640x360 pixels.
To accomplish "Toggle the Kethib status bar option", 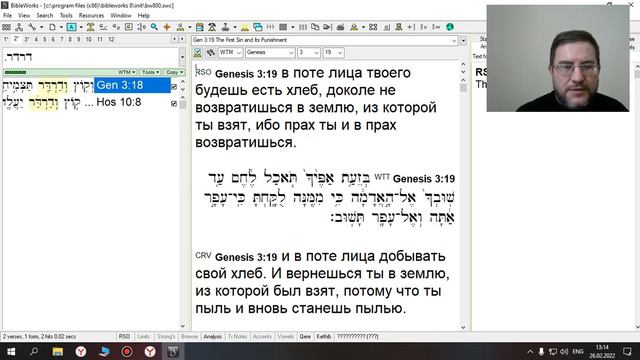I will click(x=324, y=336).
